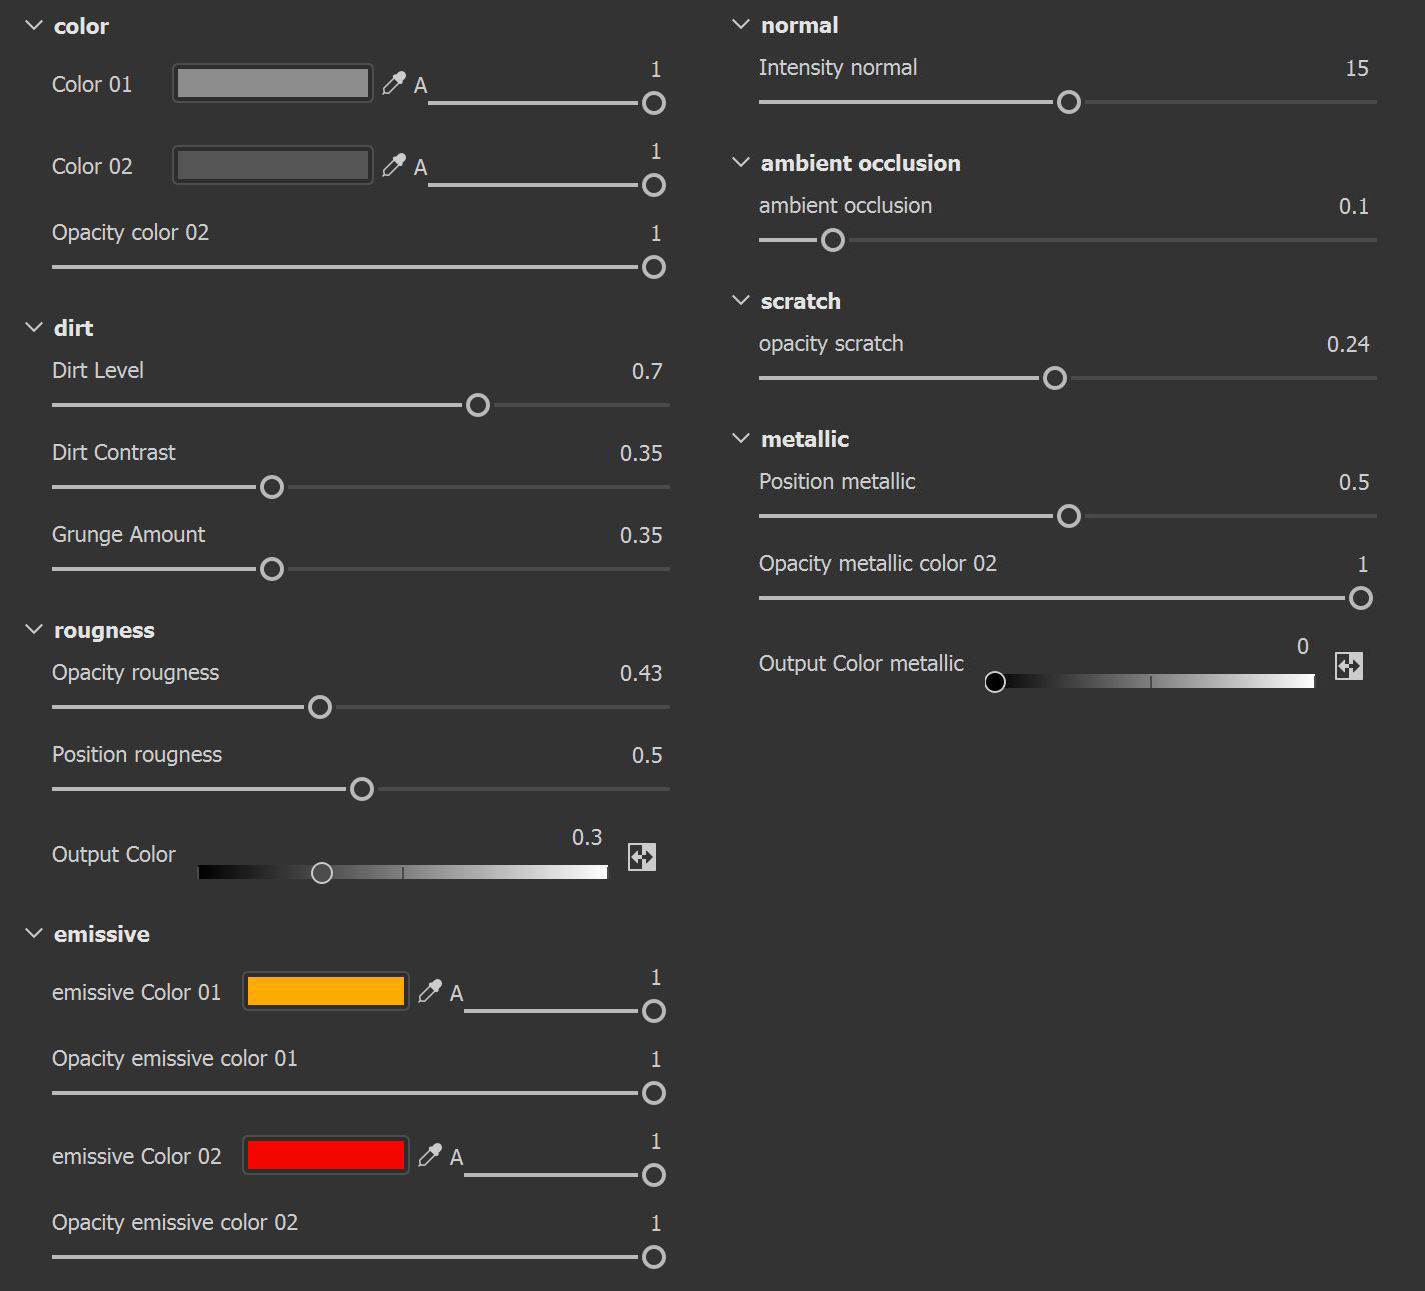Open the Color 01 gray swatch
This screenshot has width=1425, height=1291.
click(x=272, y=83)
